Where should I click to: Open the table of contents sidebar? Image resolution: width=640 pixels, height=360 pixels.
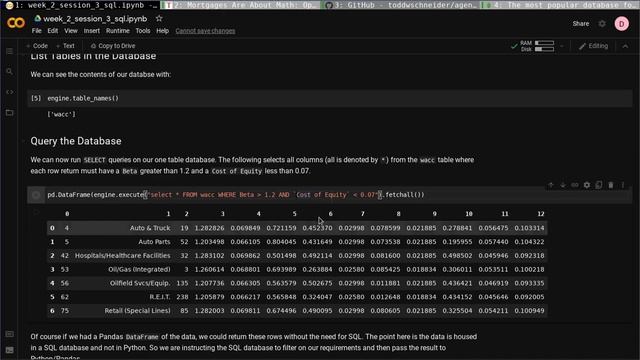pyautogui.click(x=9, y=51)
